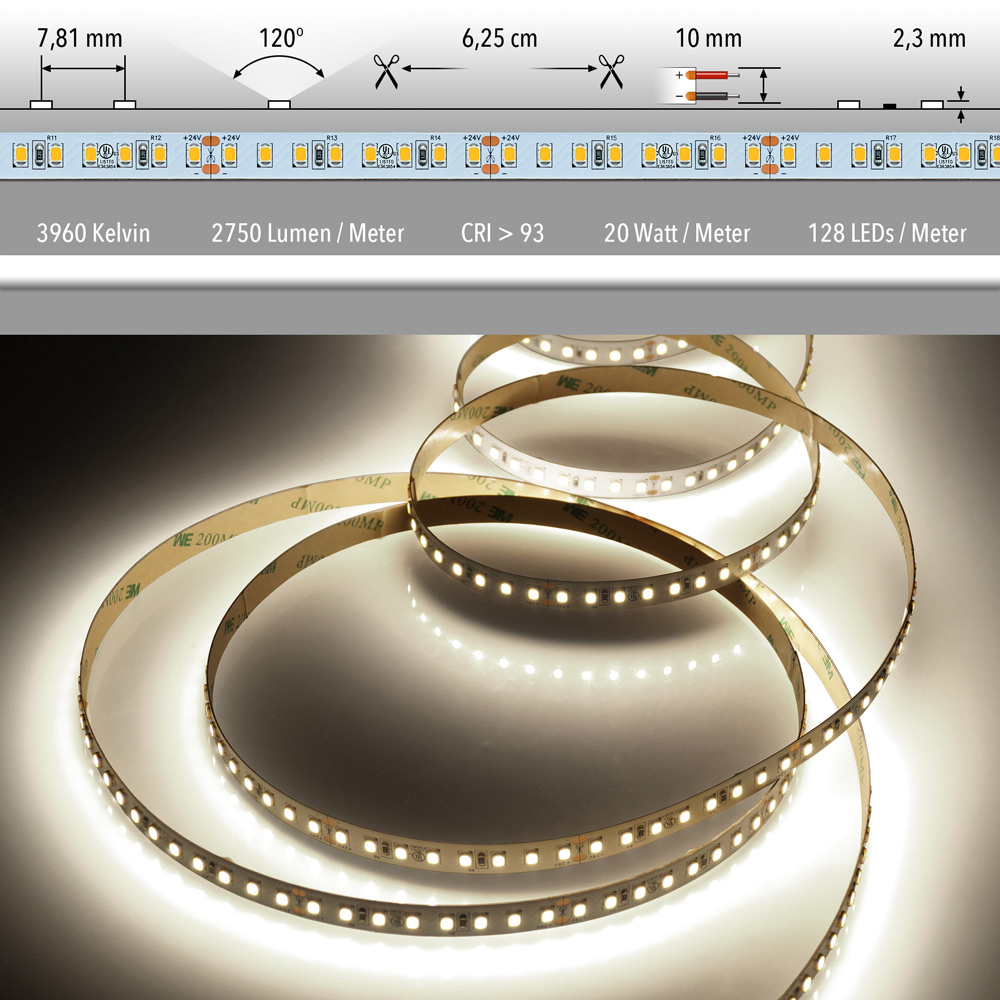This screenshot has width=1000, height=1000.
Task: Select the 2750 Lumen / Meter label
Action: click(x=308, y=233)
